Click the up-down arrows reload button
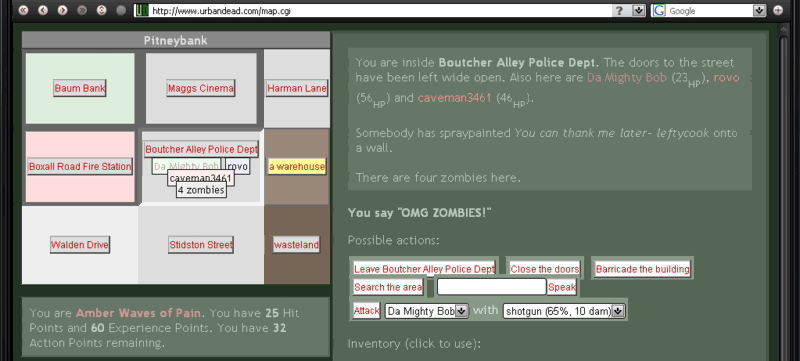This screenshot has height=361, width=800. tap(101, 10)
